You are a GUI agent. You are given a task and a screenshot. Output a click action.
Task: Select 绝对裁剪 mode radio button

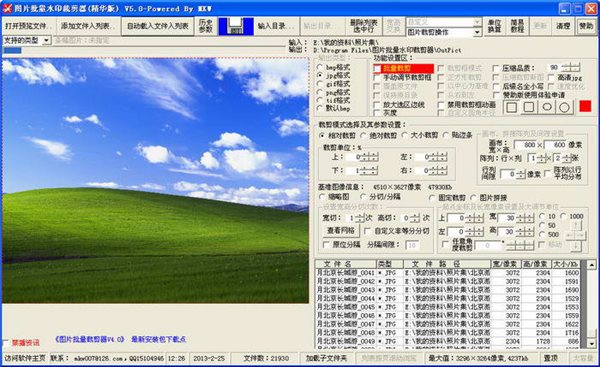(x=364, y=135)
